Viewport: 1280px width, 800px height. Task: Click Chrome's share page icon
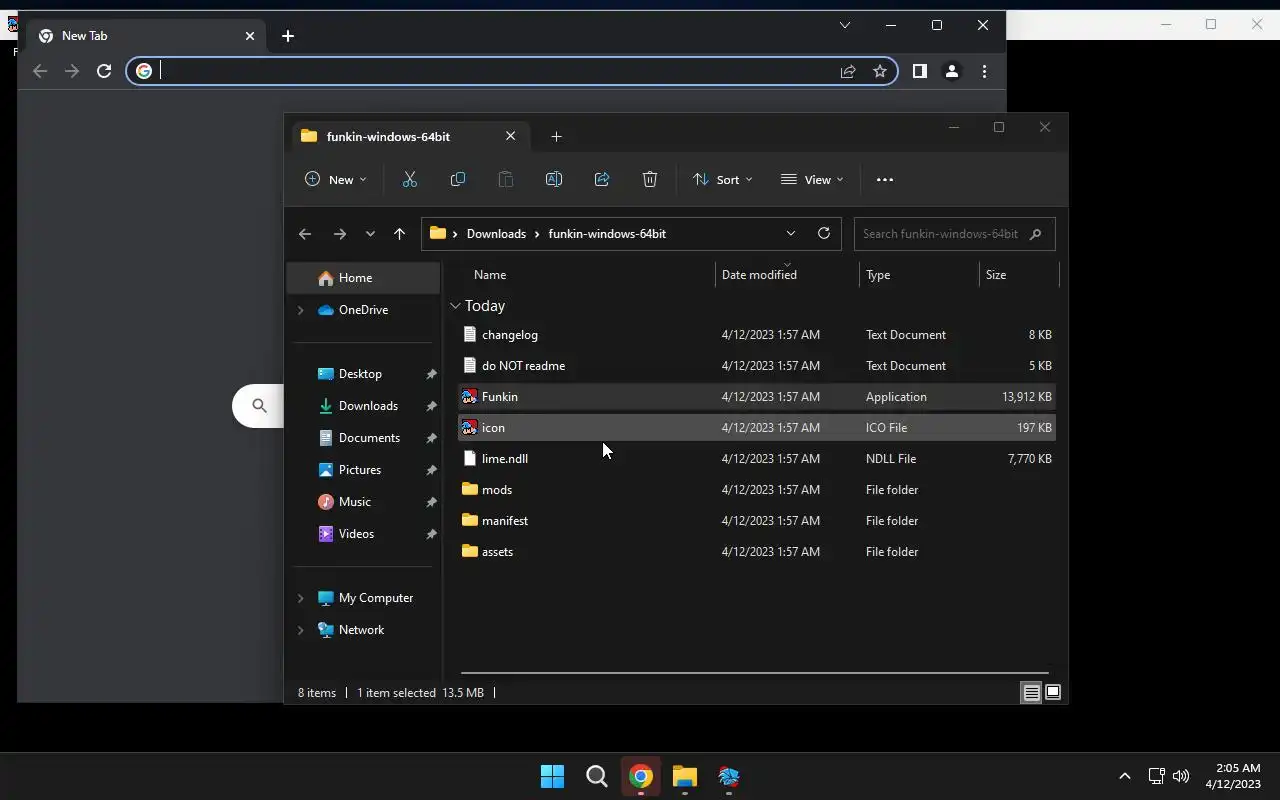[x=848, y=71]
